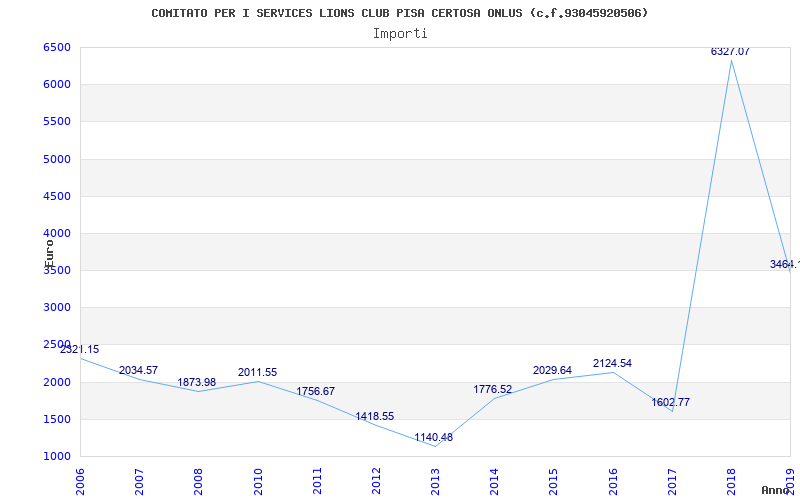Click the 2321.15 data label
The height and width of the screenshot is (500, 800).
coord(80,349)
